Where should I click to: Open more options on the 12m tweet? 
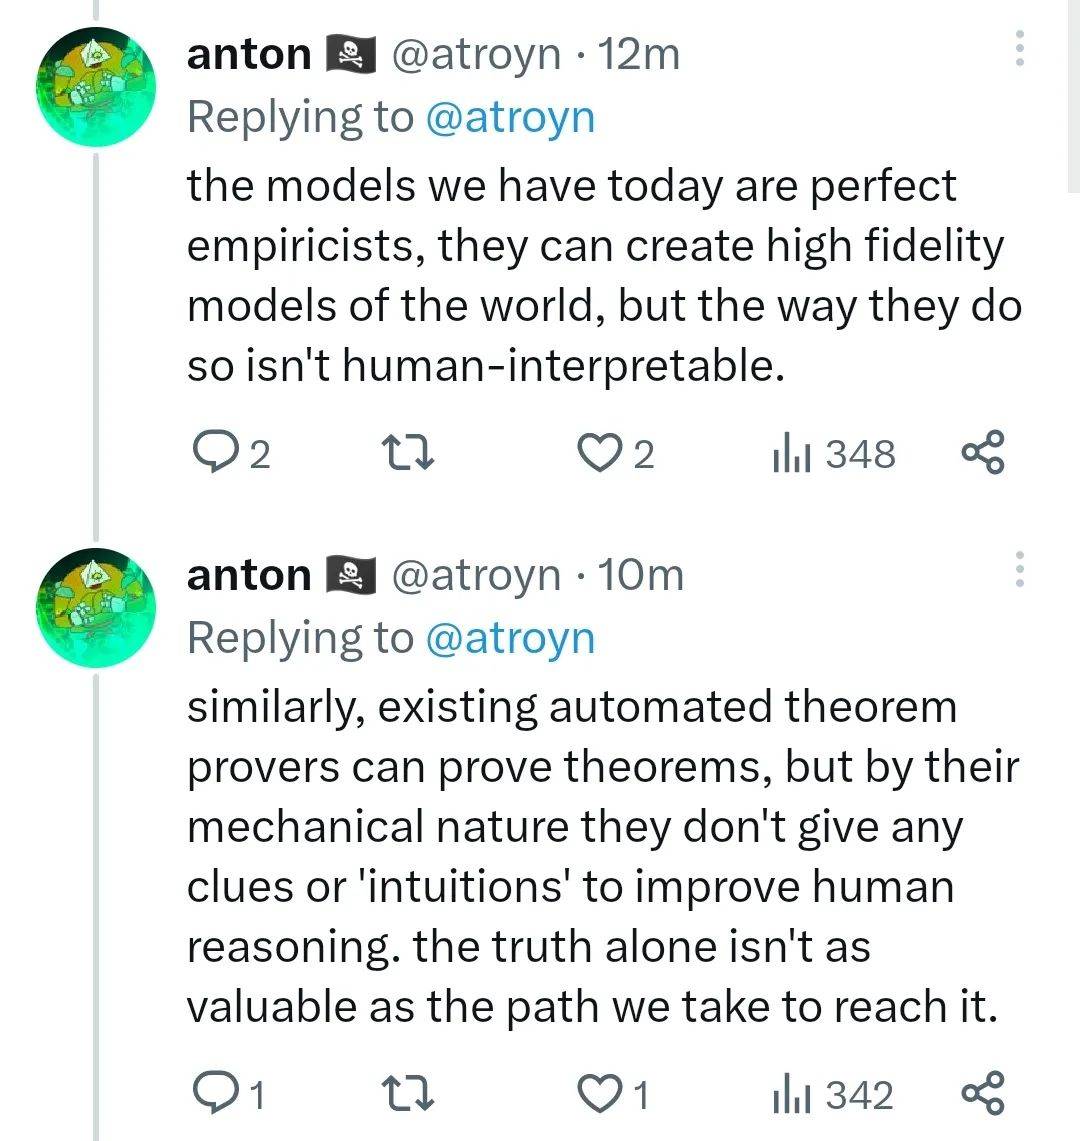click(1019, 48)
